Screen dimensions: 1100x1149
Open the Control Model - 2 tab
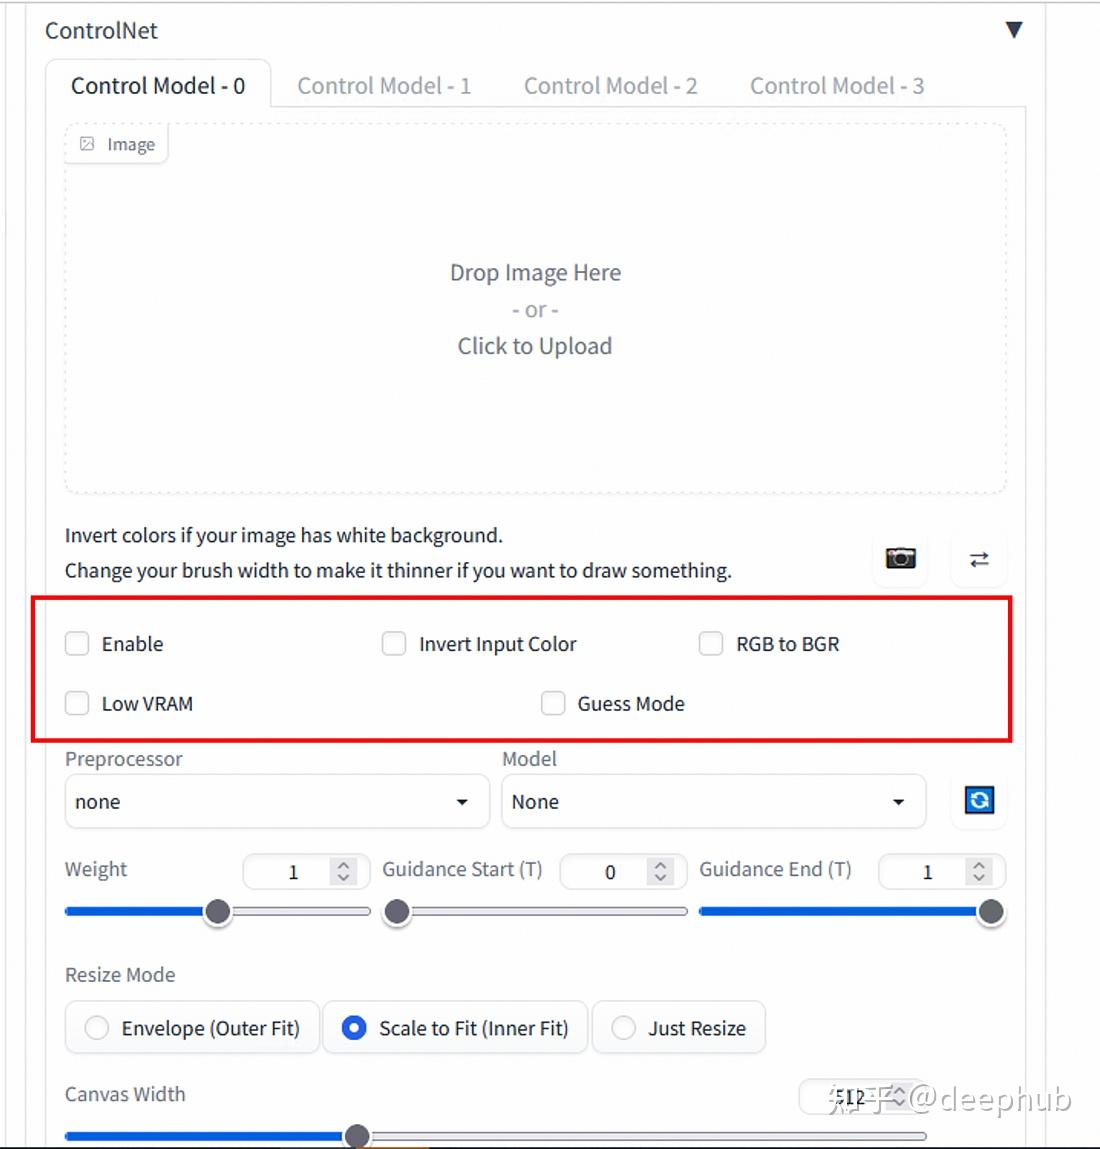[610, 86]
